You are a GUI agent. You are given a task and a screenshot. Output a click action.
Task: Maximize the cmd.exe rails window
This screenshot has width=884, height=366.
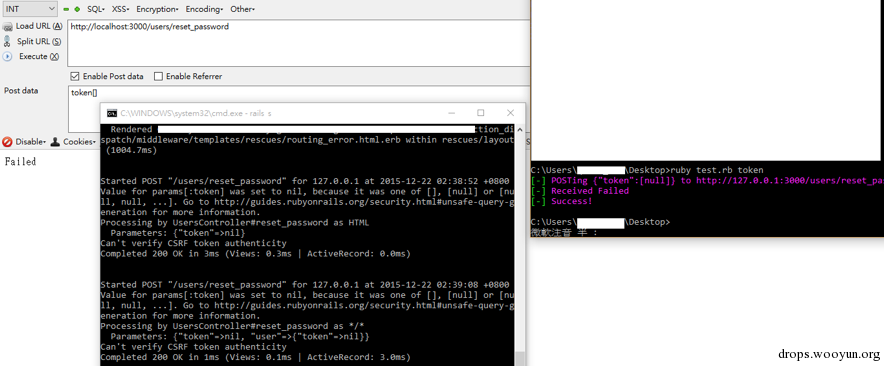pos(481,113)
